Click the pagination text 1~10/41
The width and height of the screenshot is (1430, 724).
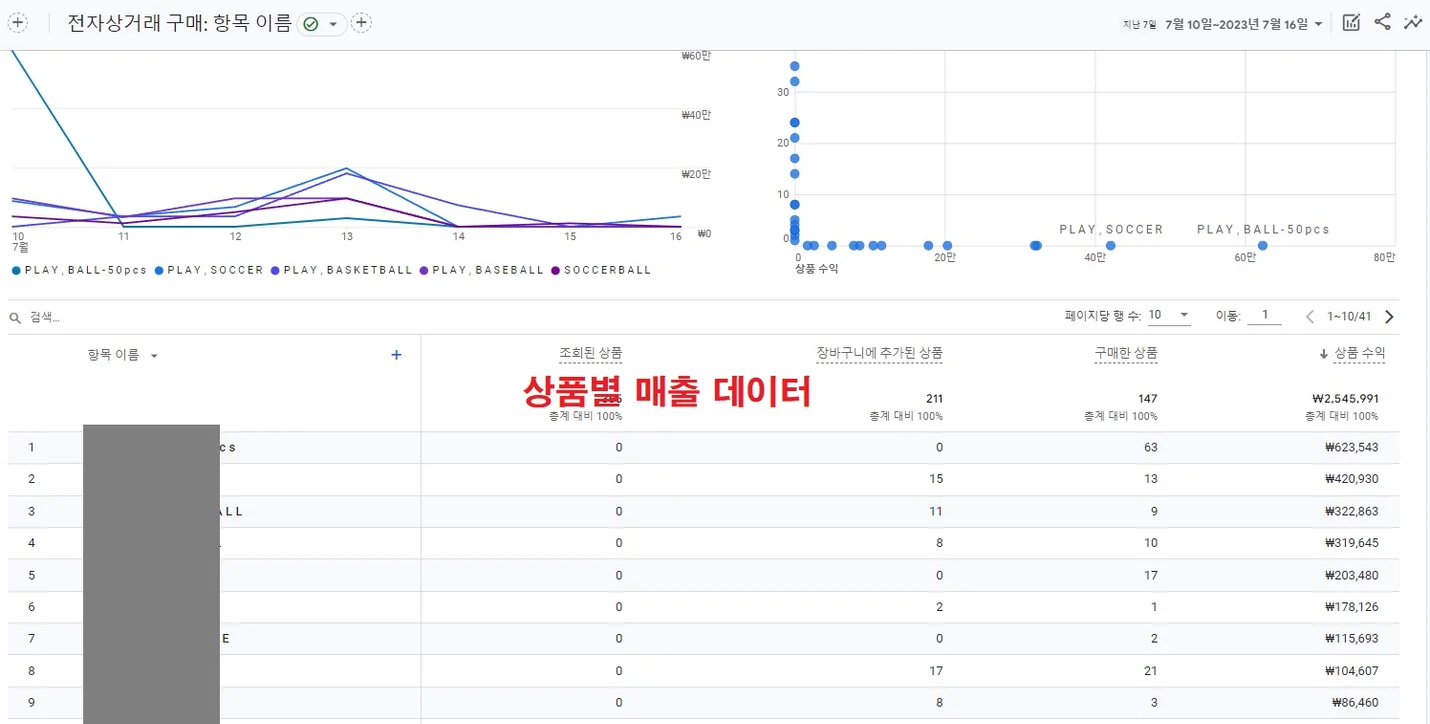pyautogui.click(x=1349, y=317)
